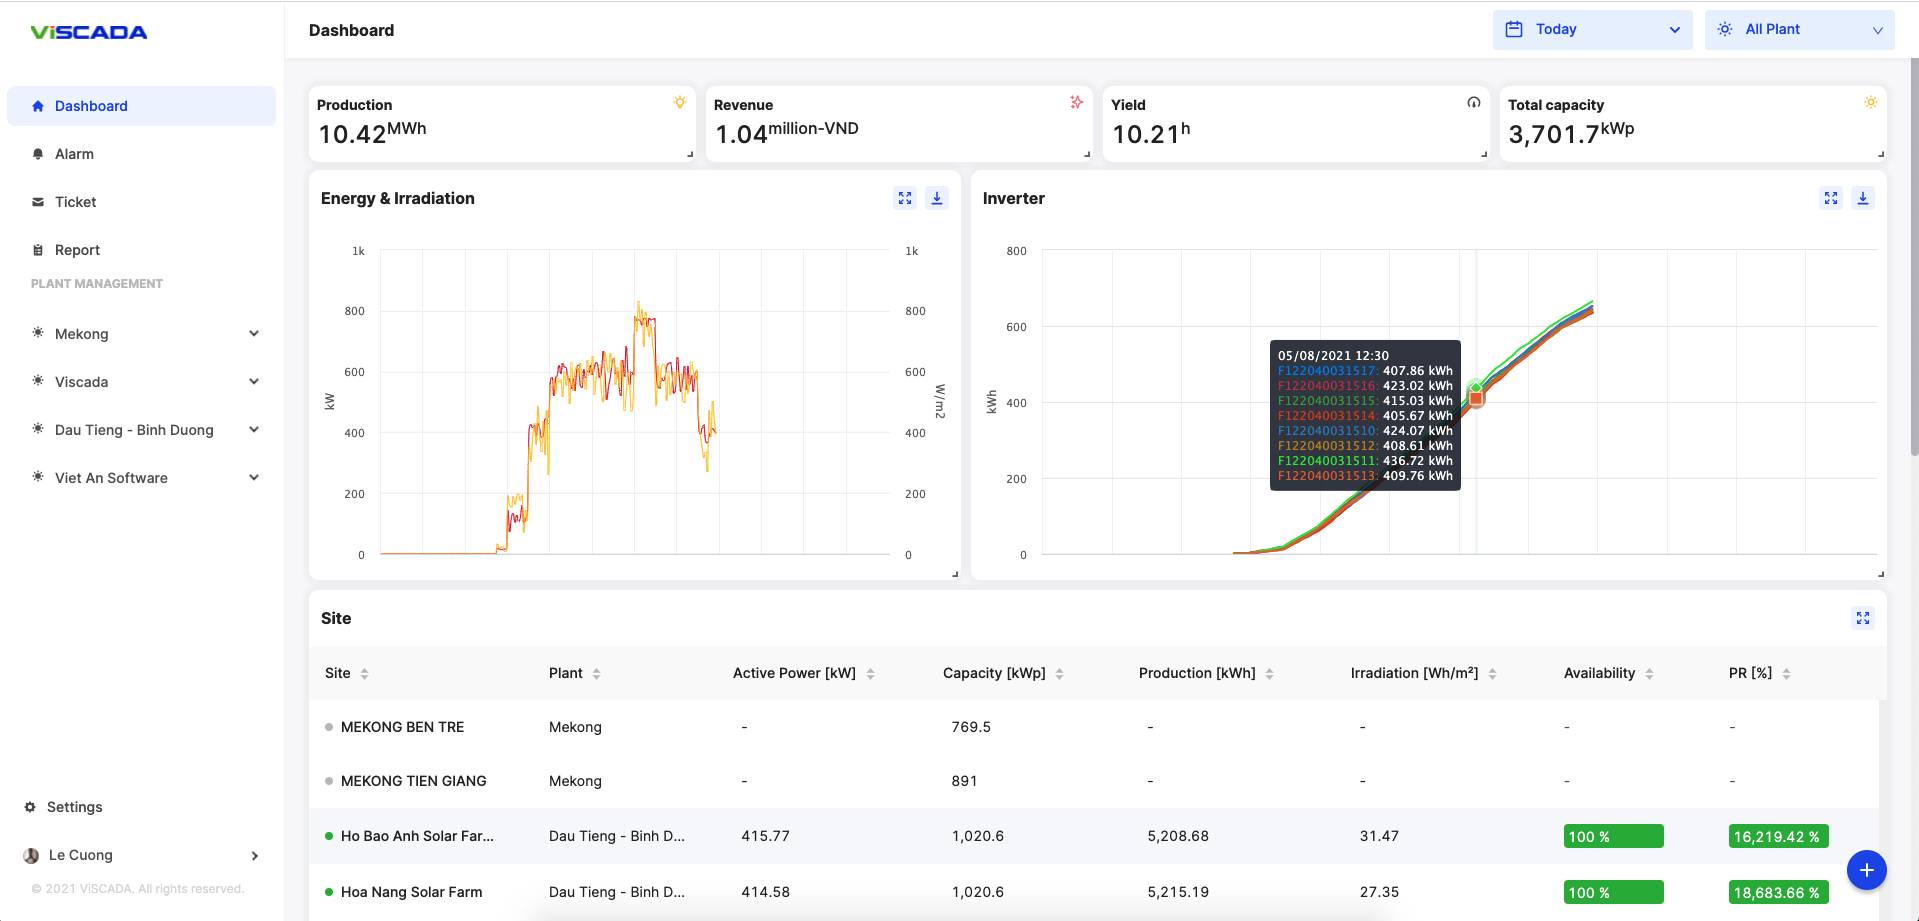This screenshot has height=921, width=1919.
Task: Click the blue plus floating button
Action: (1866, 870)
